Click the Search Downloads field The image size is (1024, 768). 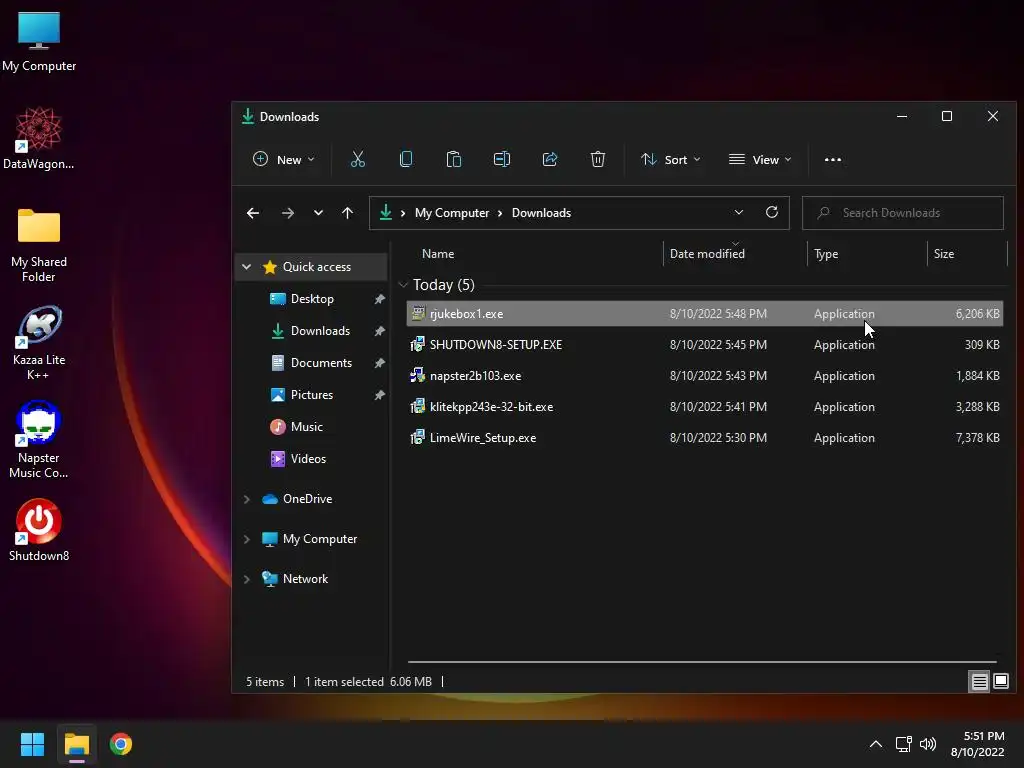coord(903,213)
